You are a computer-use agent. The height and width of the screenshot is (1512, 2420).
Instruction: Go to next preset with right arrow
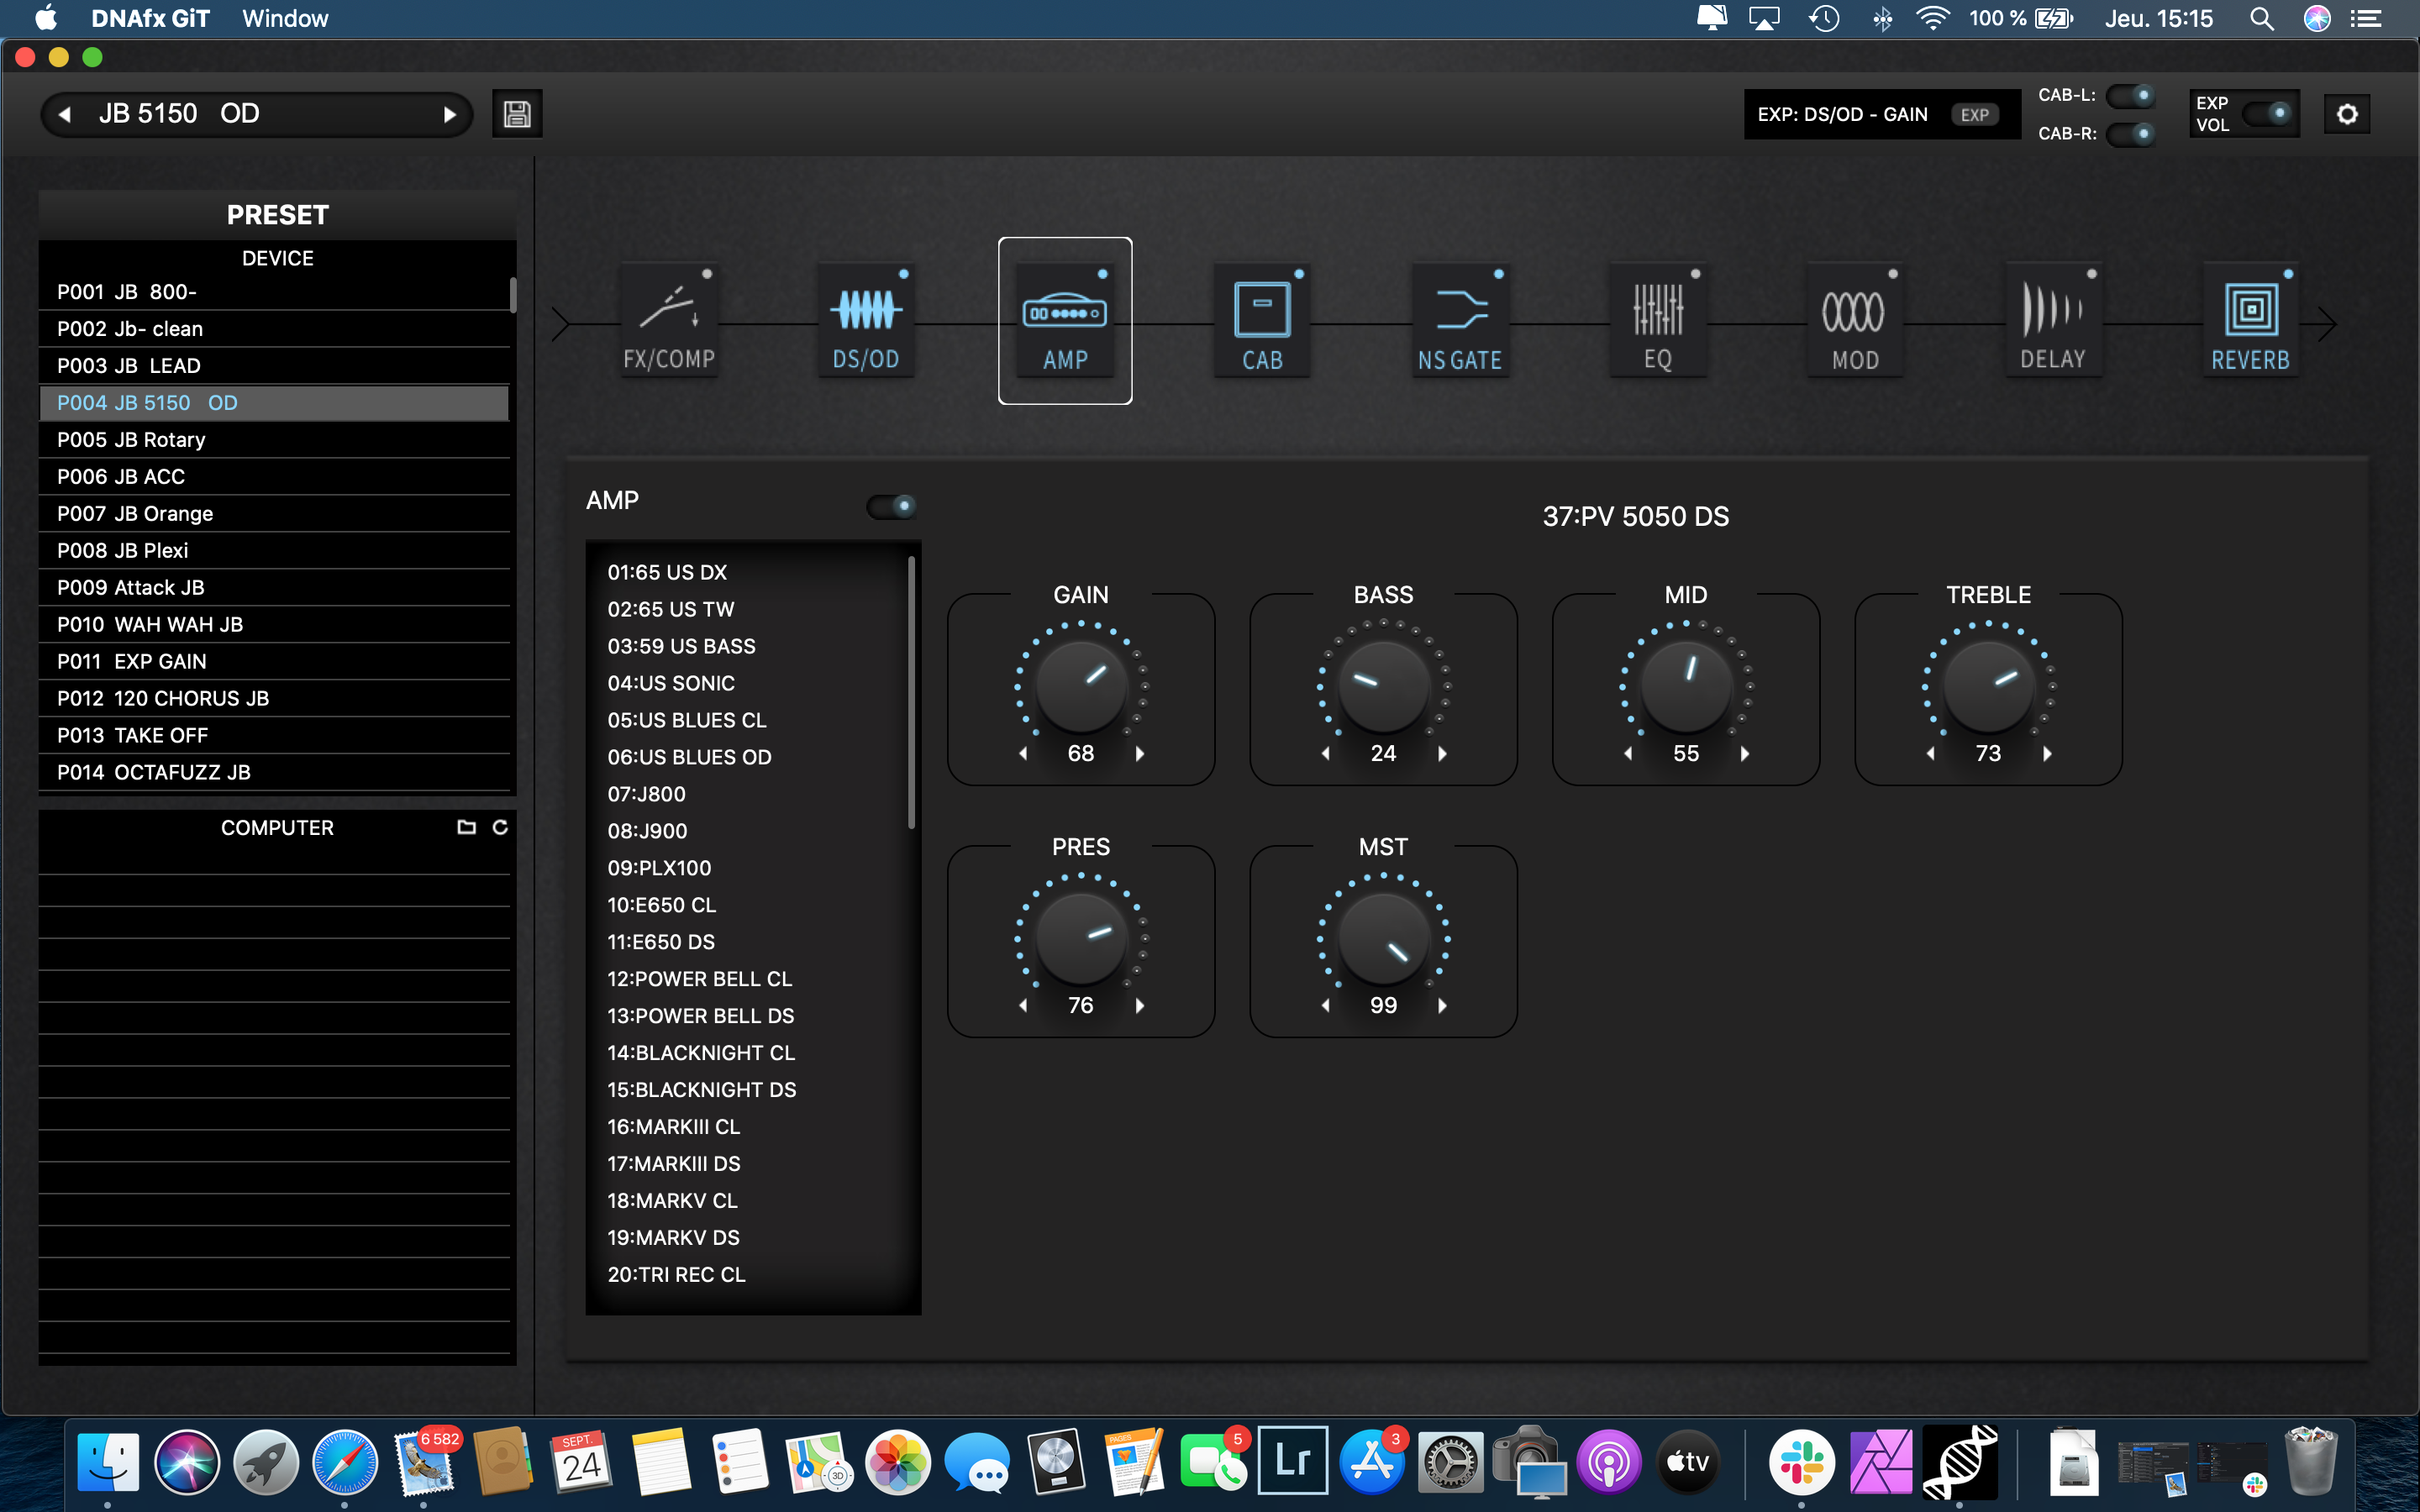coord(449,114)
